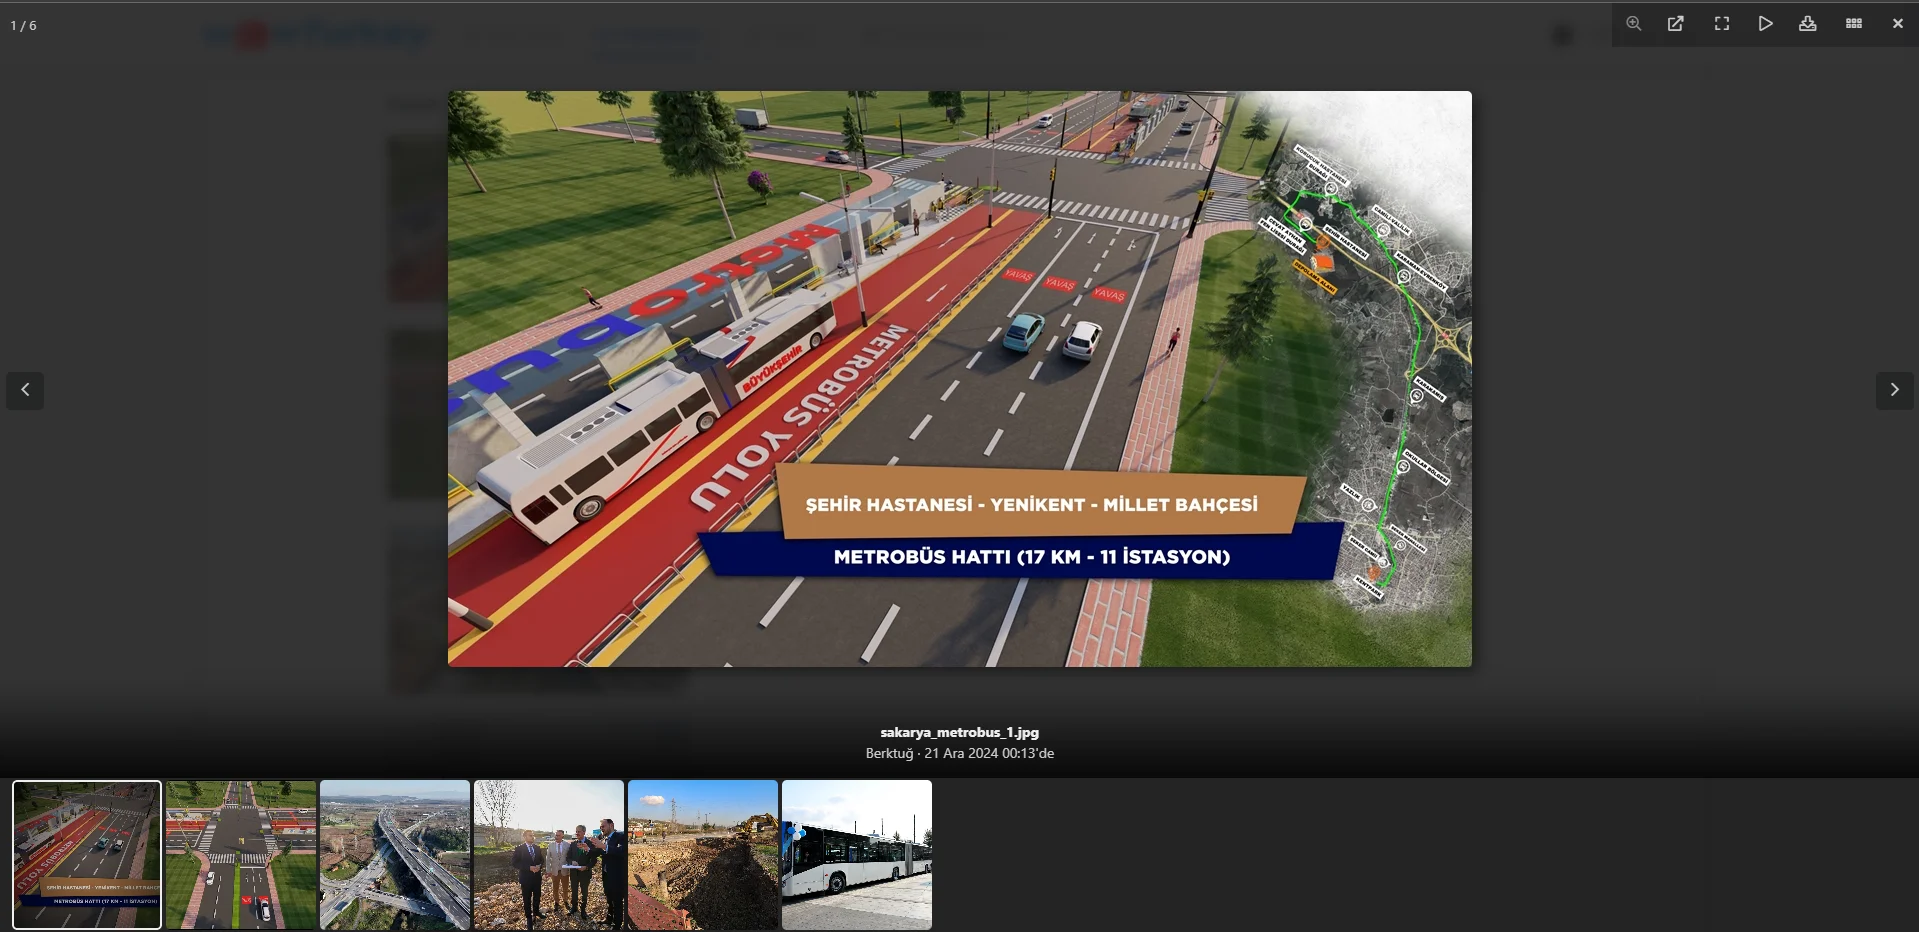This screenshot has height=932, width=1919.
Task: Show the excavator construction site thumbnail
Action: click(x=703, y=855)
